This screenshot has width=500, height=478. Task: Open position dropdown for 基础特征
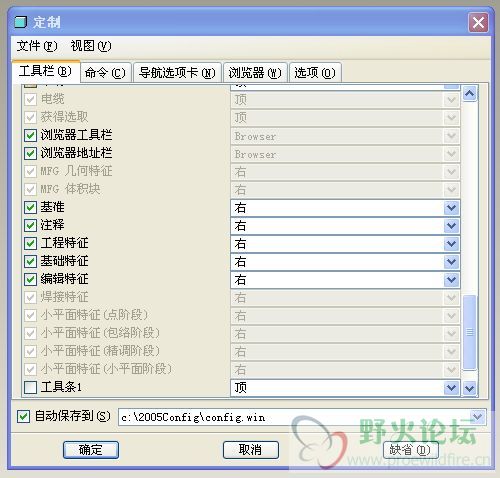(x=451, y=262)
